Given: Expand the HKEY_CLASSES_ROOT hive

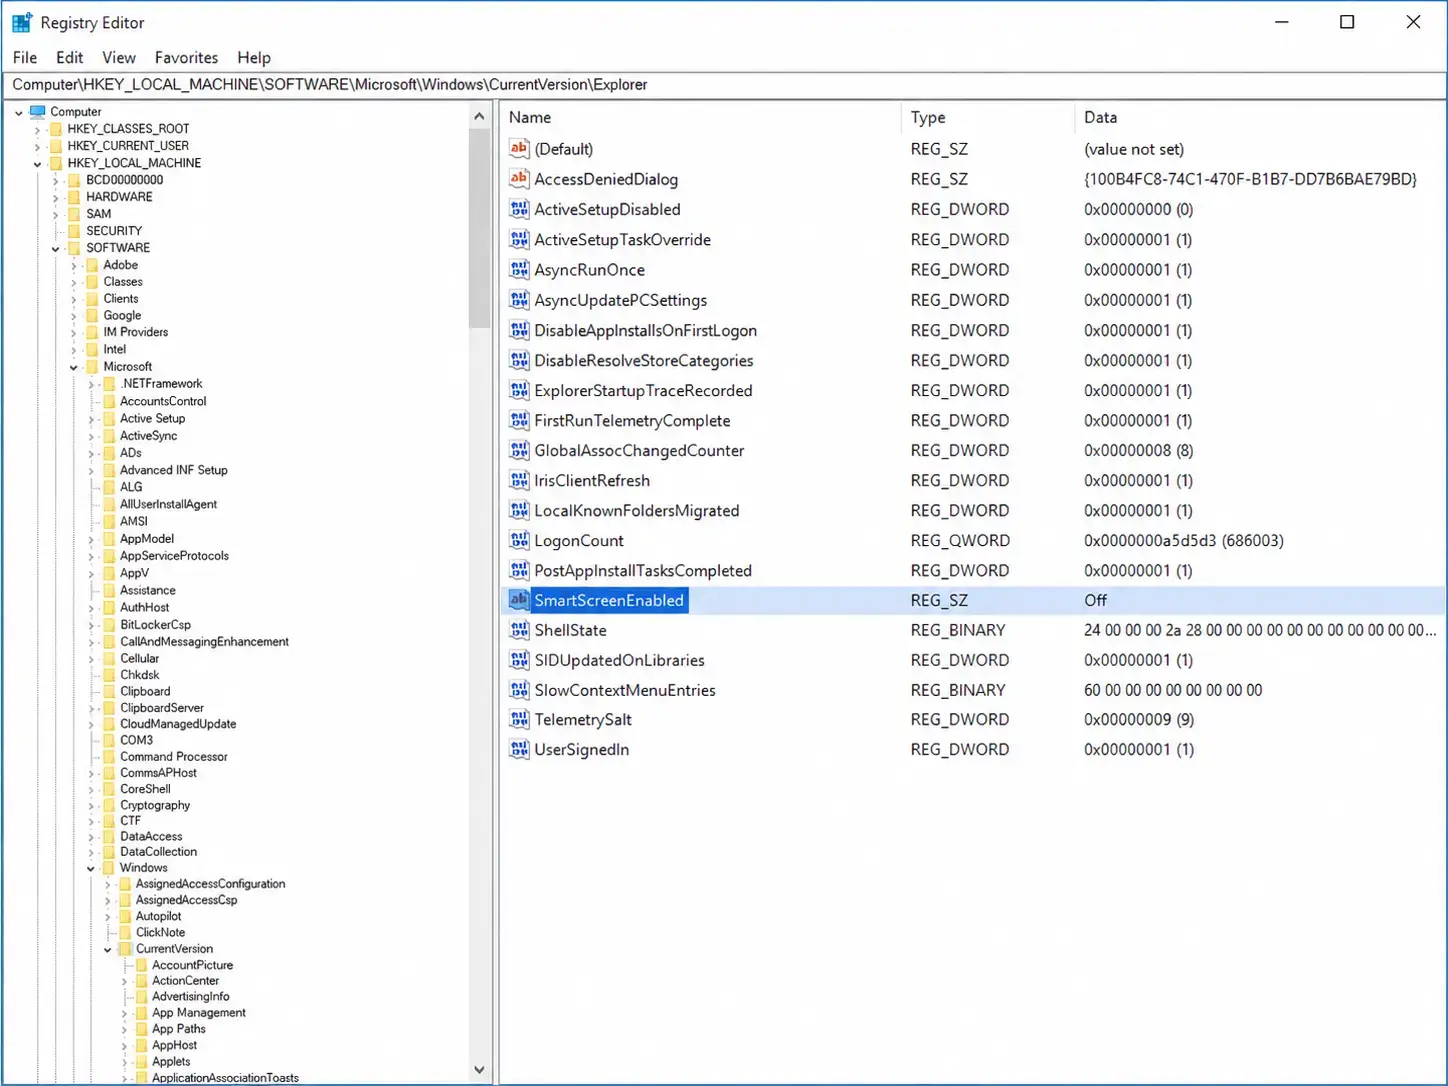Looking at the screenshot, I should pos(37,130).
